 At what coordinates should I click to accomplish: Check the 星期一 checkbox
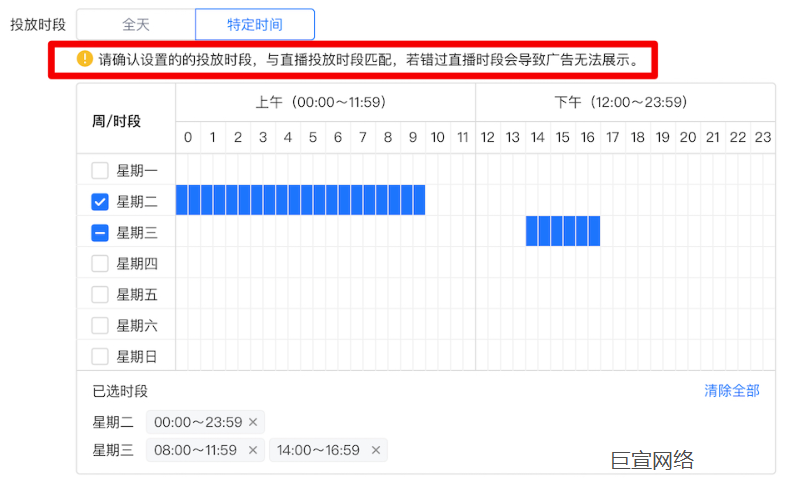pyautogui.click(x=100, y=170)
